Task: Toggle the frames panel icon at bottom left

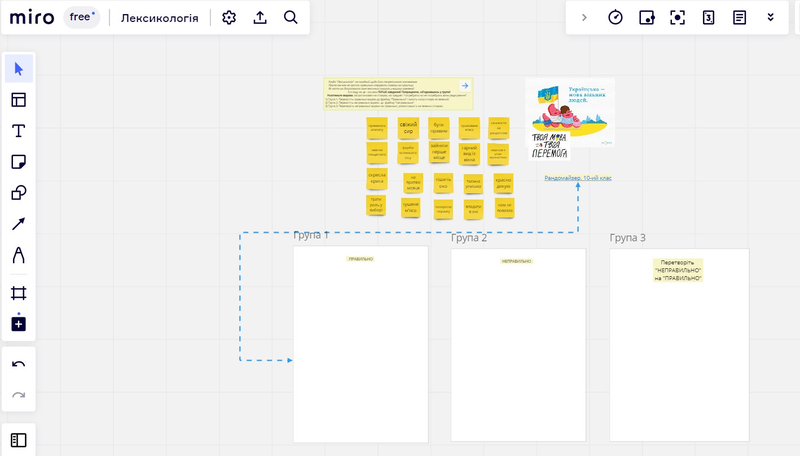Action: (19, 440)
